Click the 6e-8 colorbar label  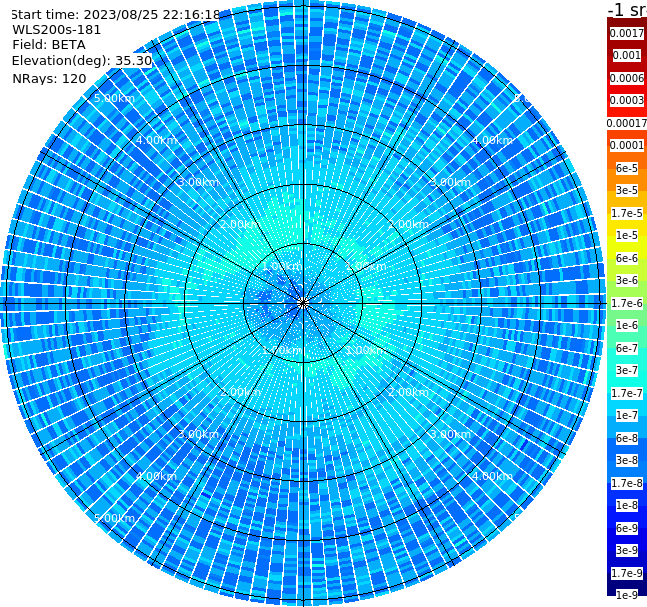[627, 438]
